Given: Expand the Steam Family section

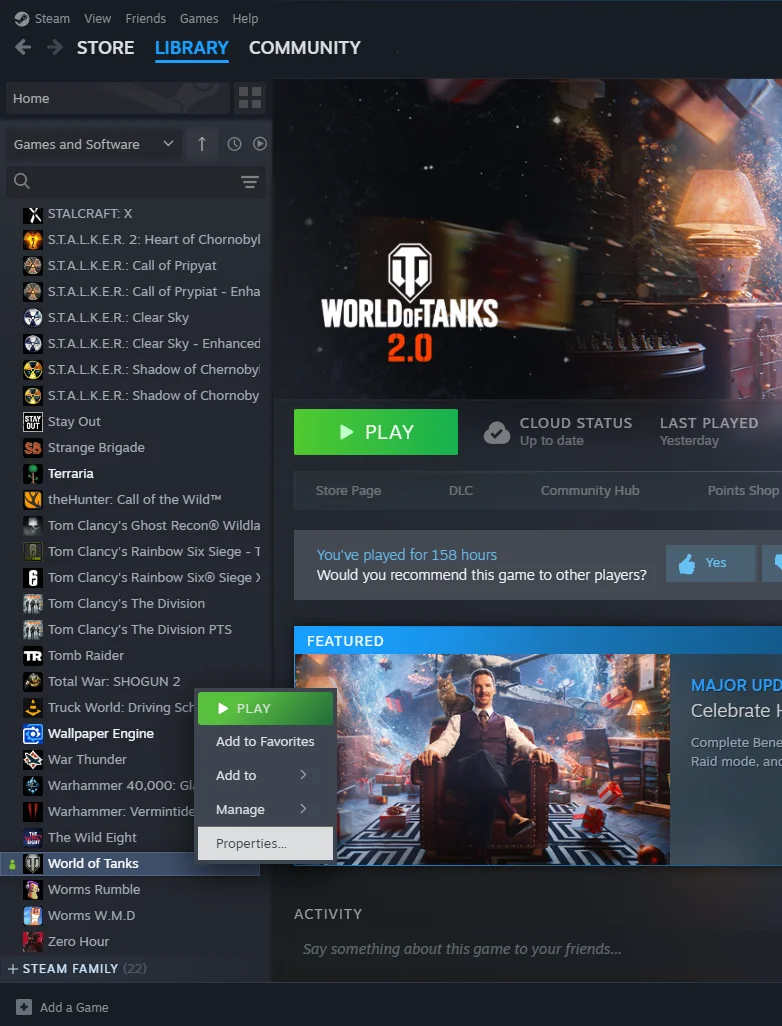Looking at the screenshot, I should pyautogui.click(x=13, y=969).
